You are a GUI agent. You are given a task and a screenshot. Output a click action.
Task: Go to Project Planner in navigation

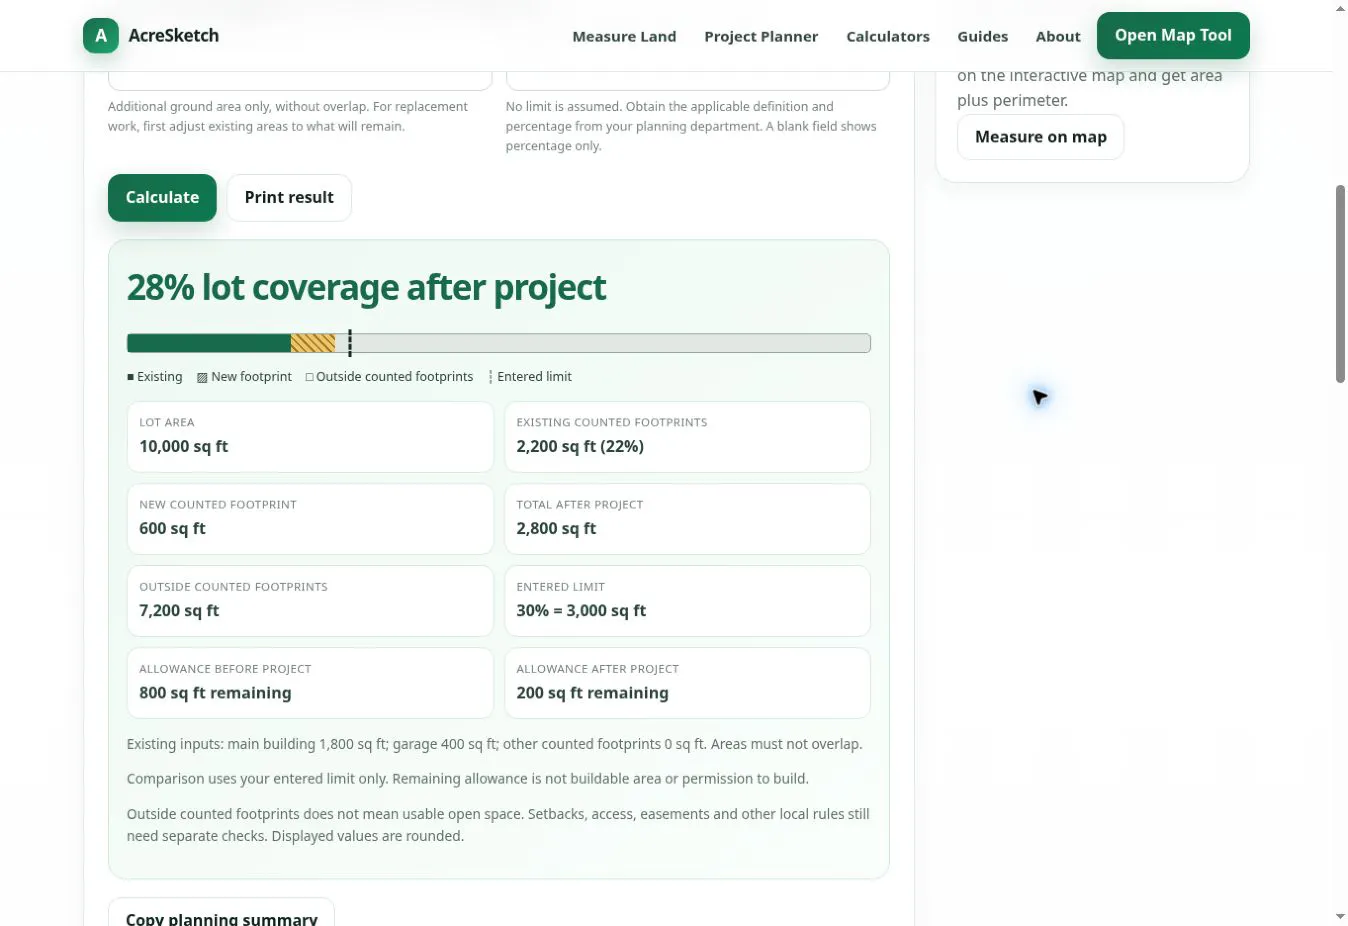point(761,37)
